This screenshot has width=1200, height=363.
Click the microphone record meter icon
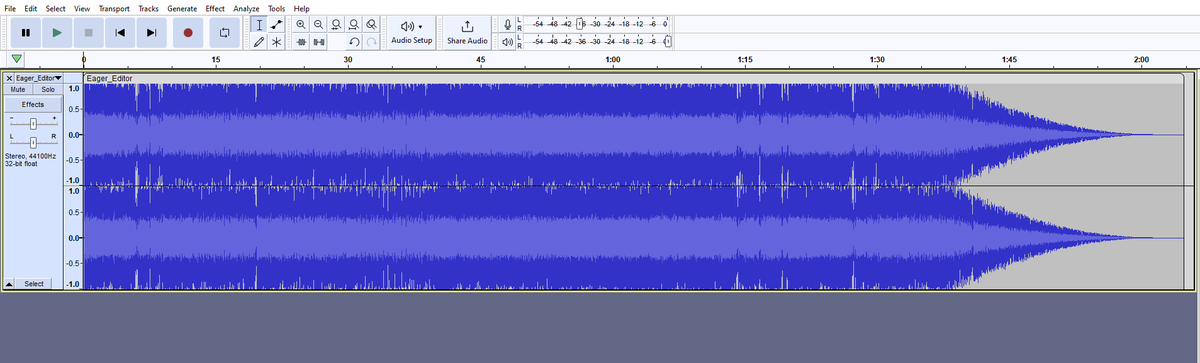(508, 24)
